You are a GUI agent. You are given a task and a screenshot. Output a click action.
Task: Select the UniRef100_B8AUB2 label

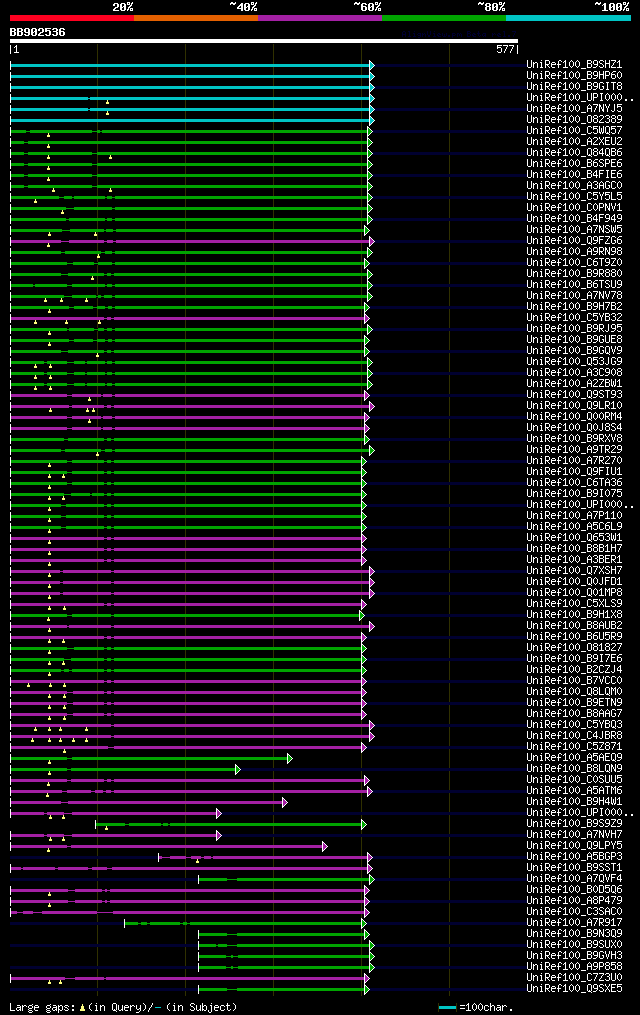(x=574, y=626)
